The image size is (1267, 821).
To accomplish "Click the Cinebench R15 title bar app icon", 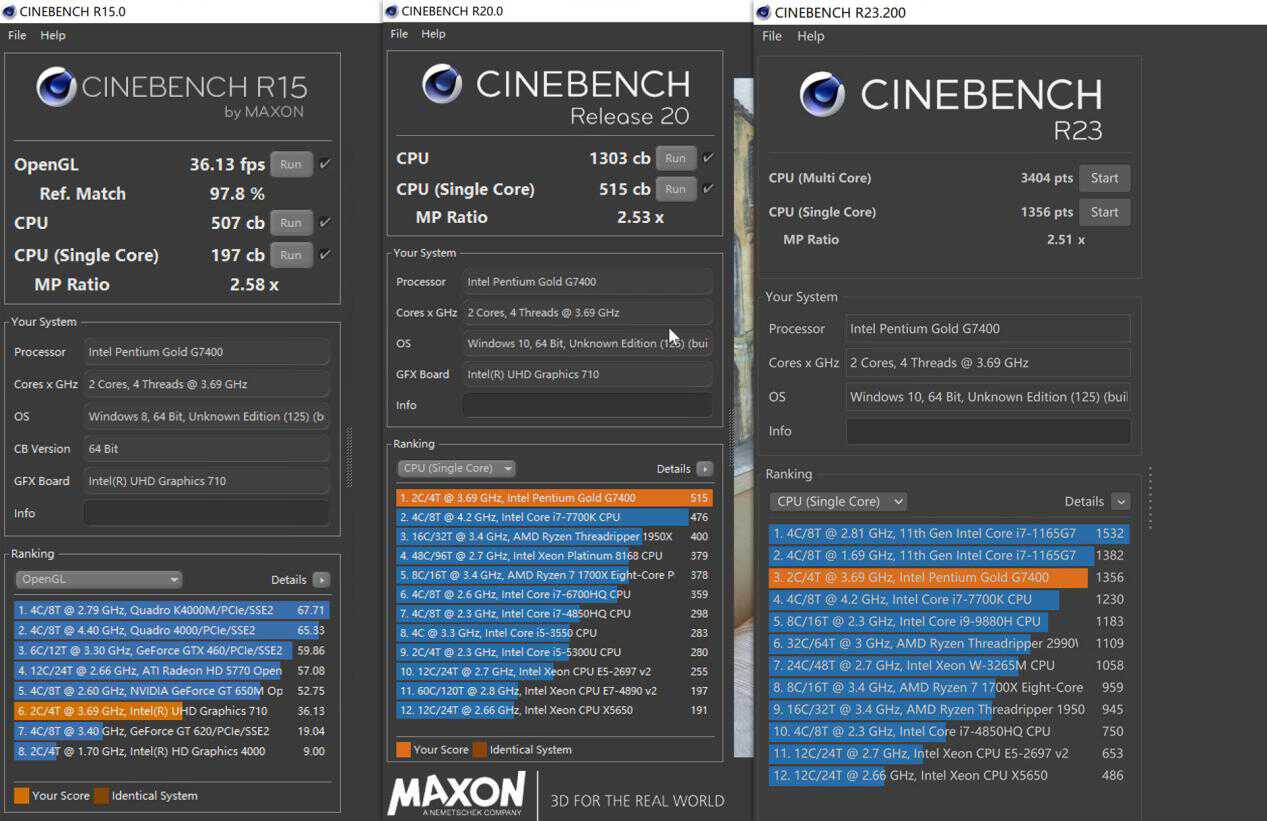I will coord(9,12).
